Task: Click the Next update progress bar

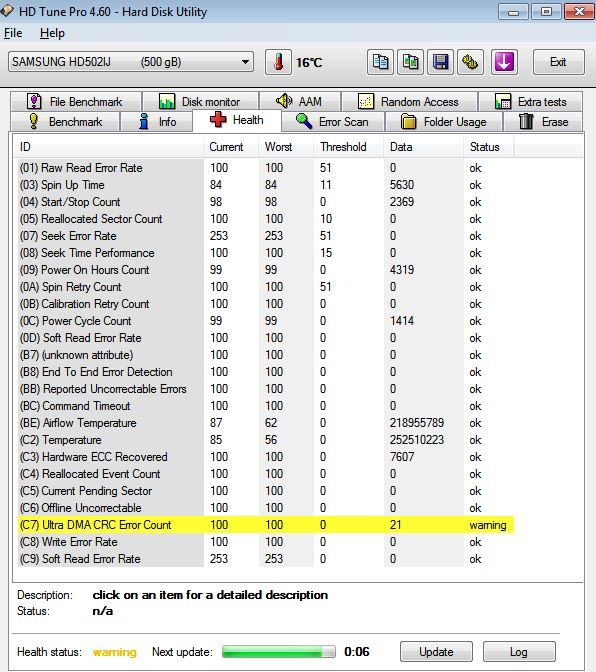Action: tap(279, 651)
